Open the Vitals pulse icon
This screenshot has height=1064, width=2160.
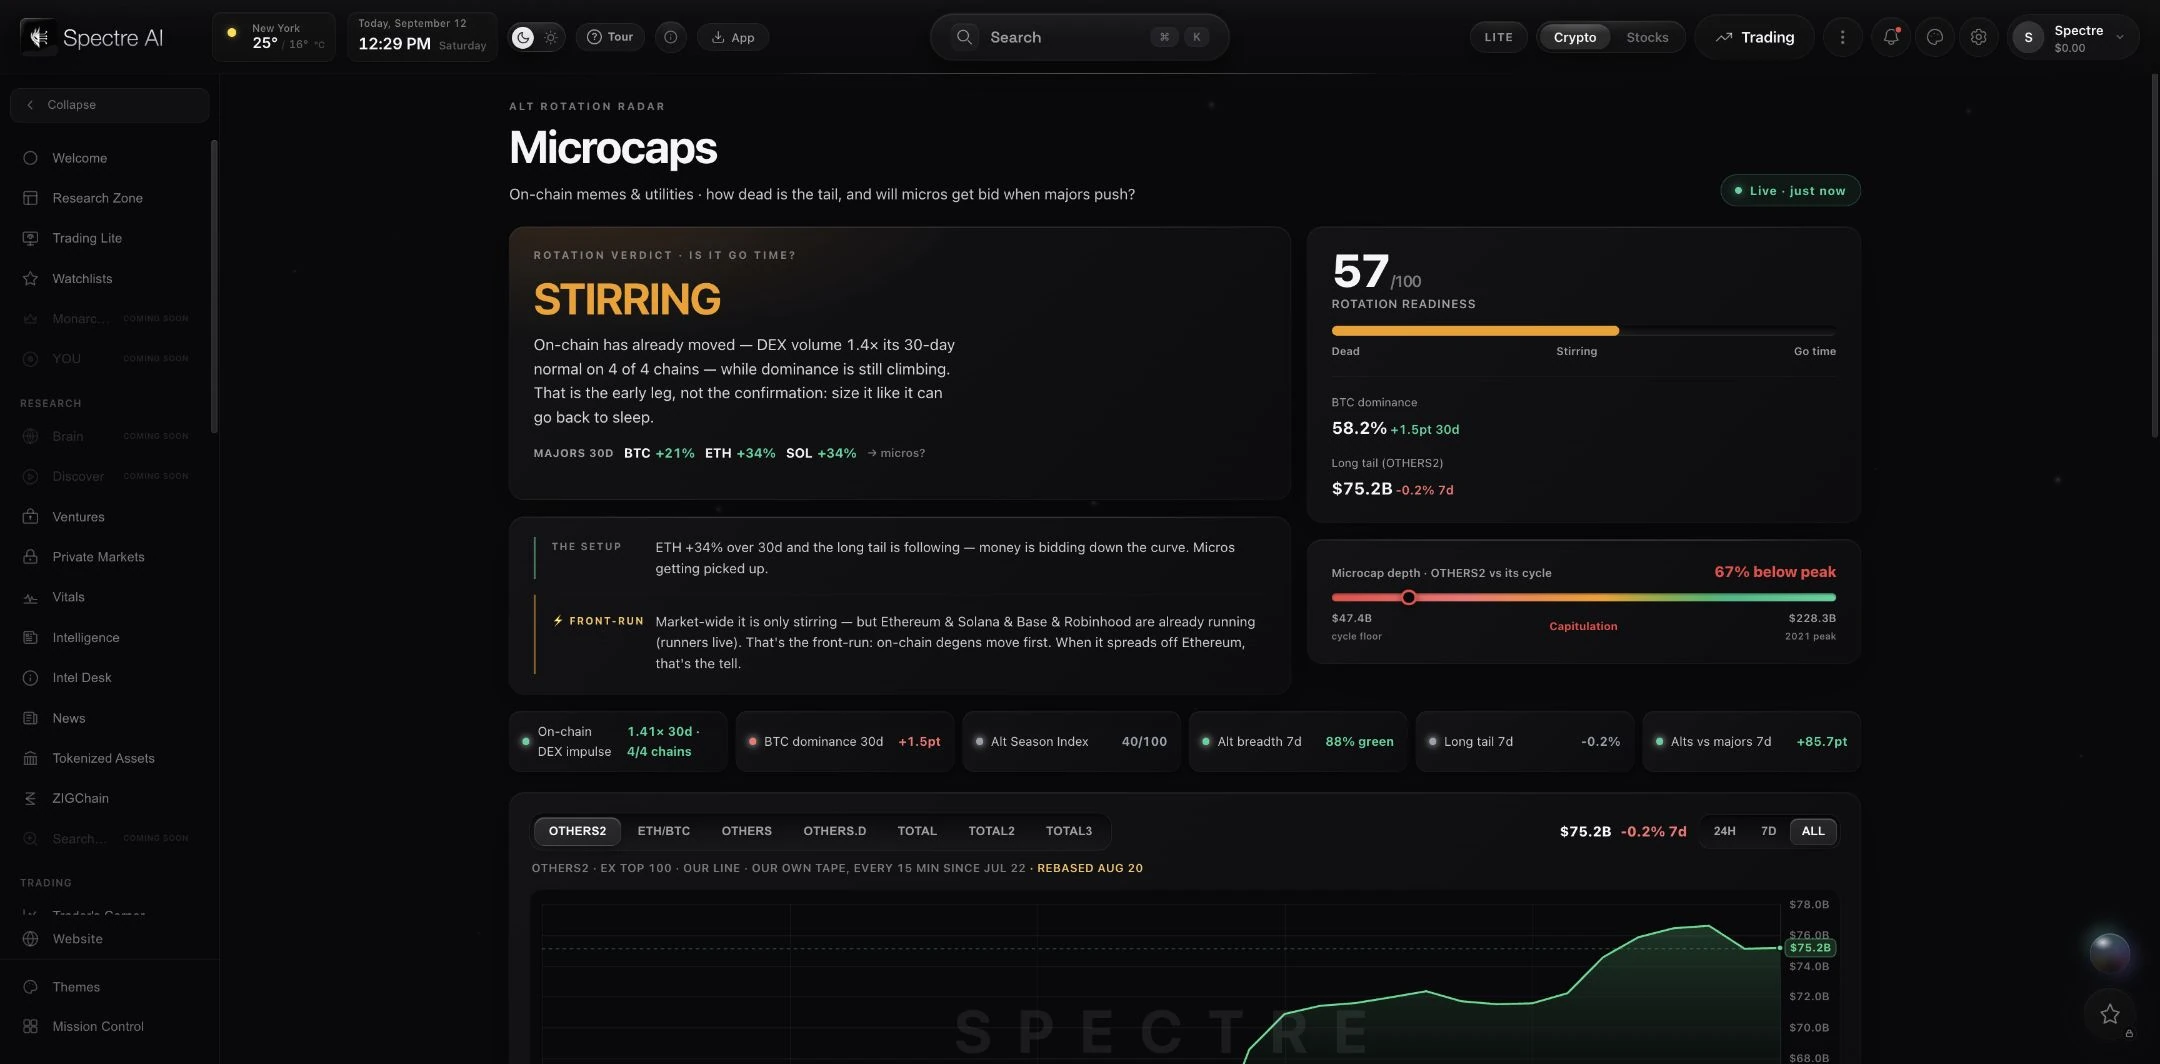30,597
